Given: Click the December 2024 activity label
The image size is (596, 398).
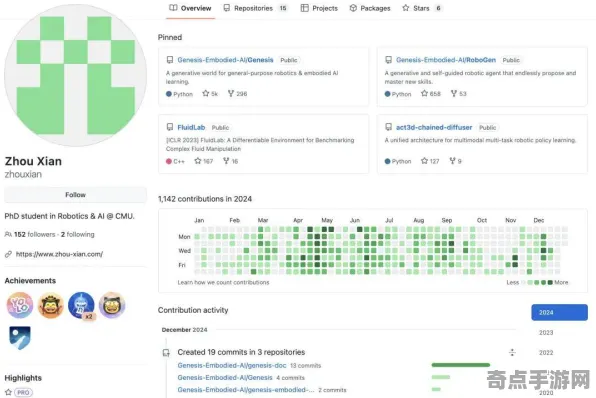Looking at the screenshot, I should click(x=184, y=330).
